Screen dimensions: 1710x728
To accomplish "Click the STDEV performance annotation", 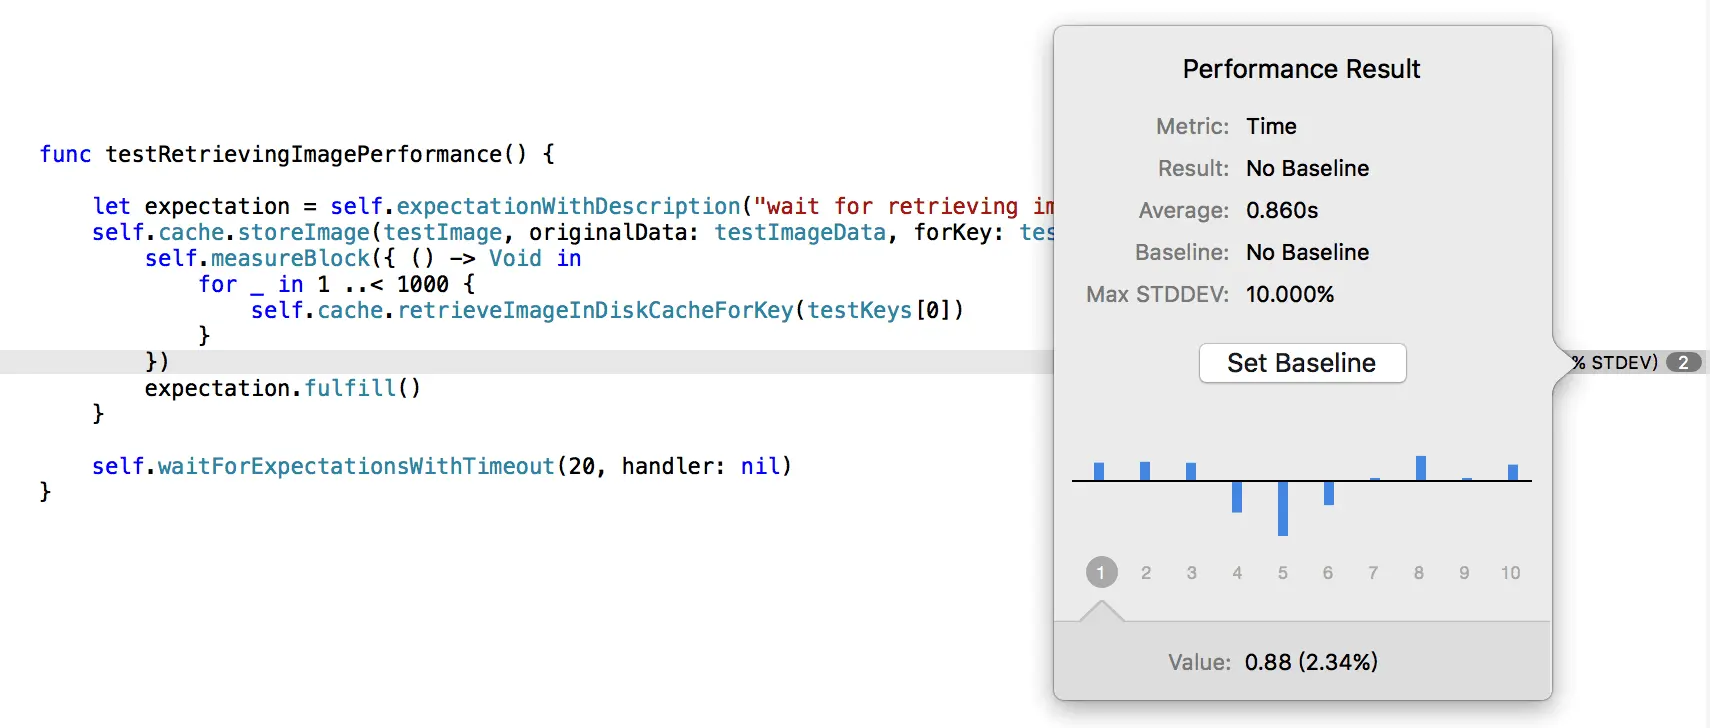I will pyautogui.click(x=1614, y=362).
